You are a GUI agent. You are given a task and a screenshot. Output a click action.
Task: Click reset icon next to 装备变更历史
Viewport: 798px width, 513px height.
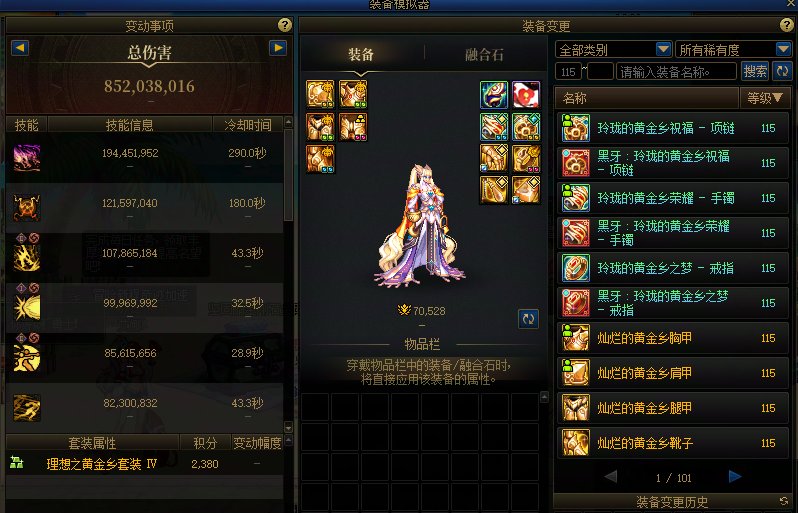(784, 502)
